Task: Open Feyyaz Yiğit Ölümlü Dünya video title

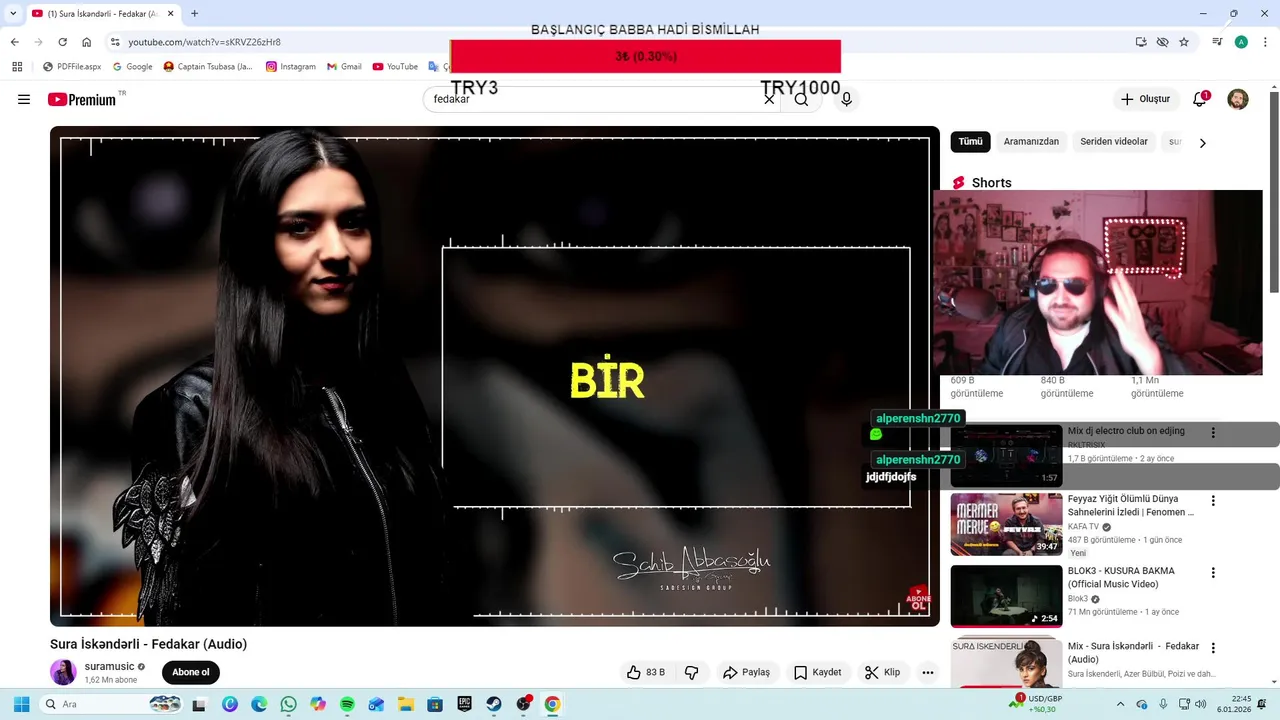Action: click(1131, 505)
